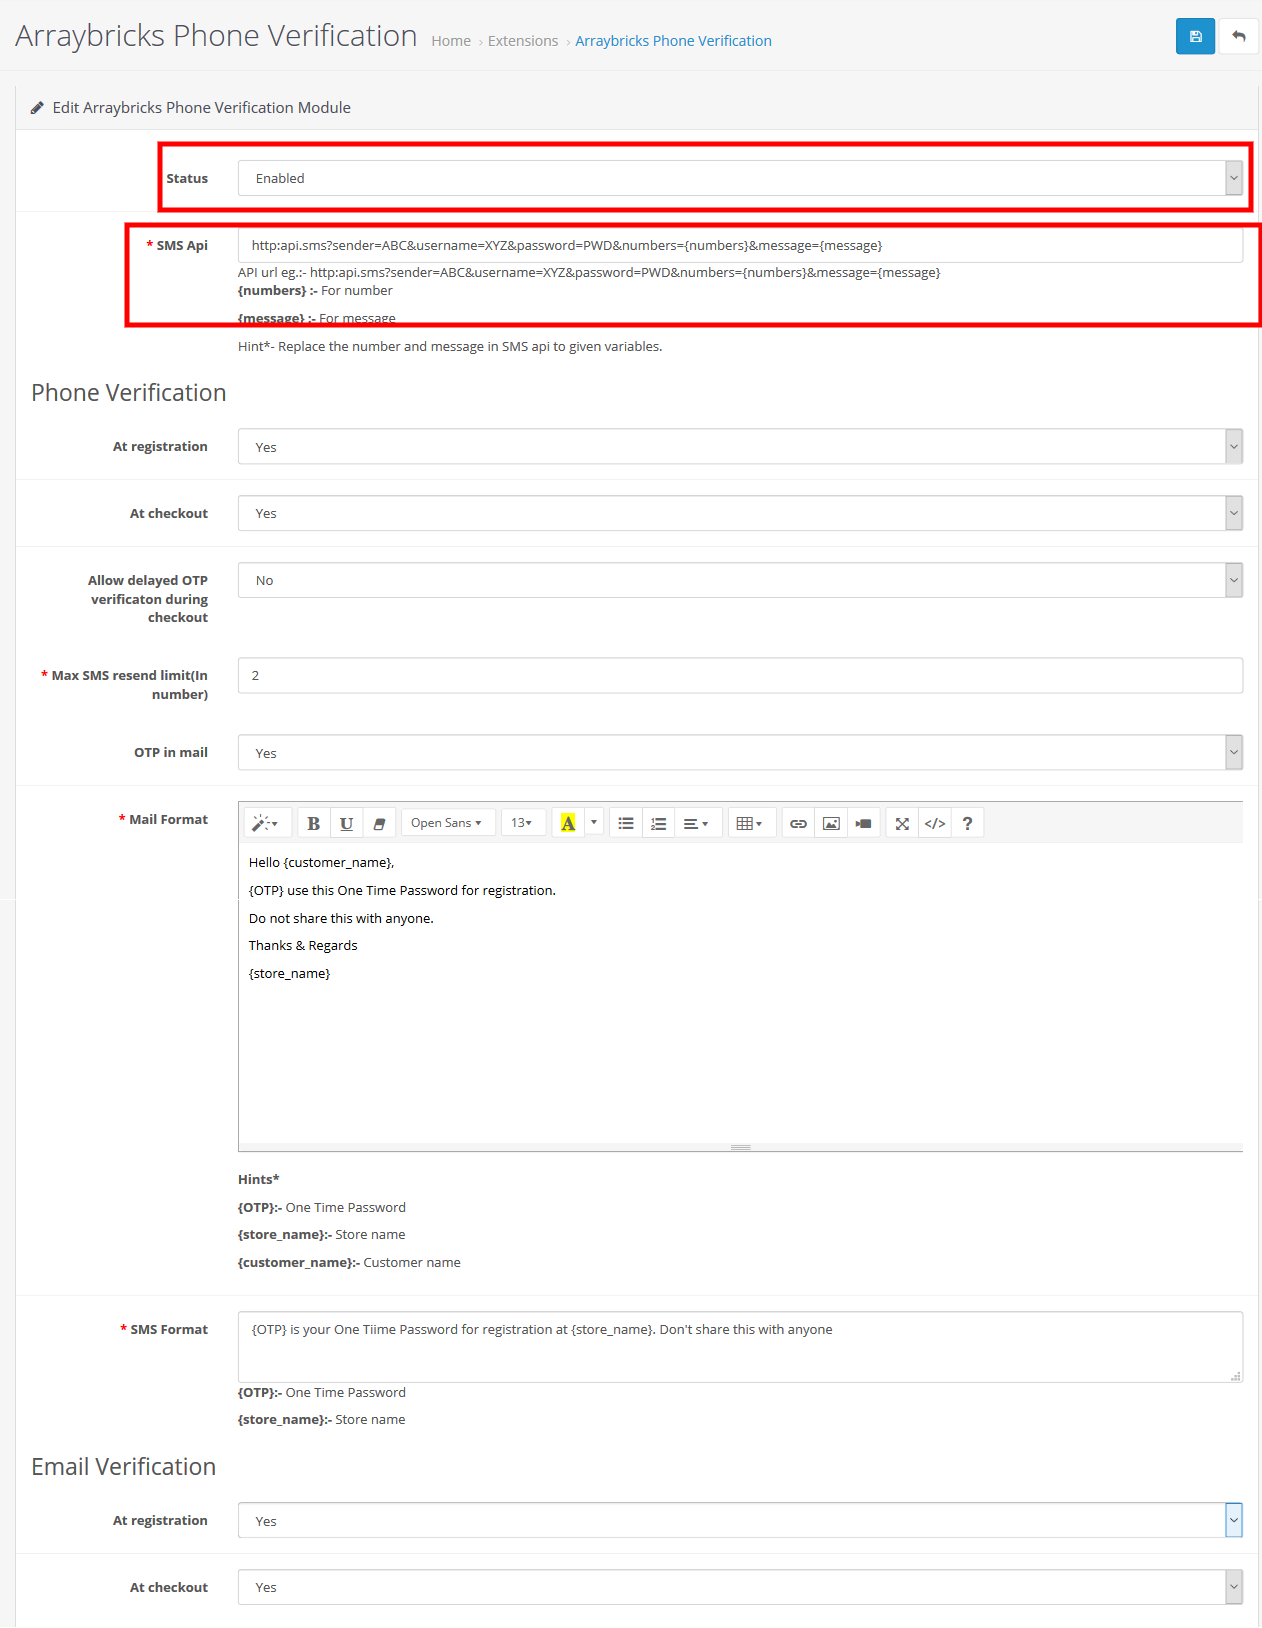Image resolution: width=1262 pixels, height=1628 pixels.
Task: Click the '{store_name}' line in mail editor
Action: [289, 973]
